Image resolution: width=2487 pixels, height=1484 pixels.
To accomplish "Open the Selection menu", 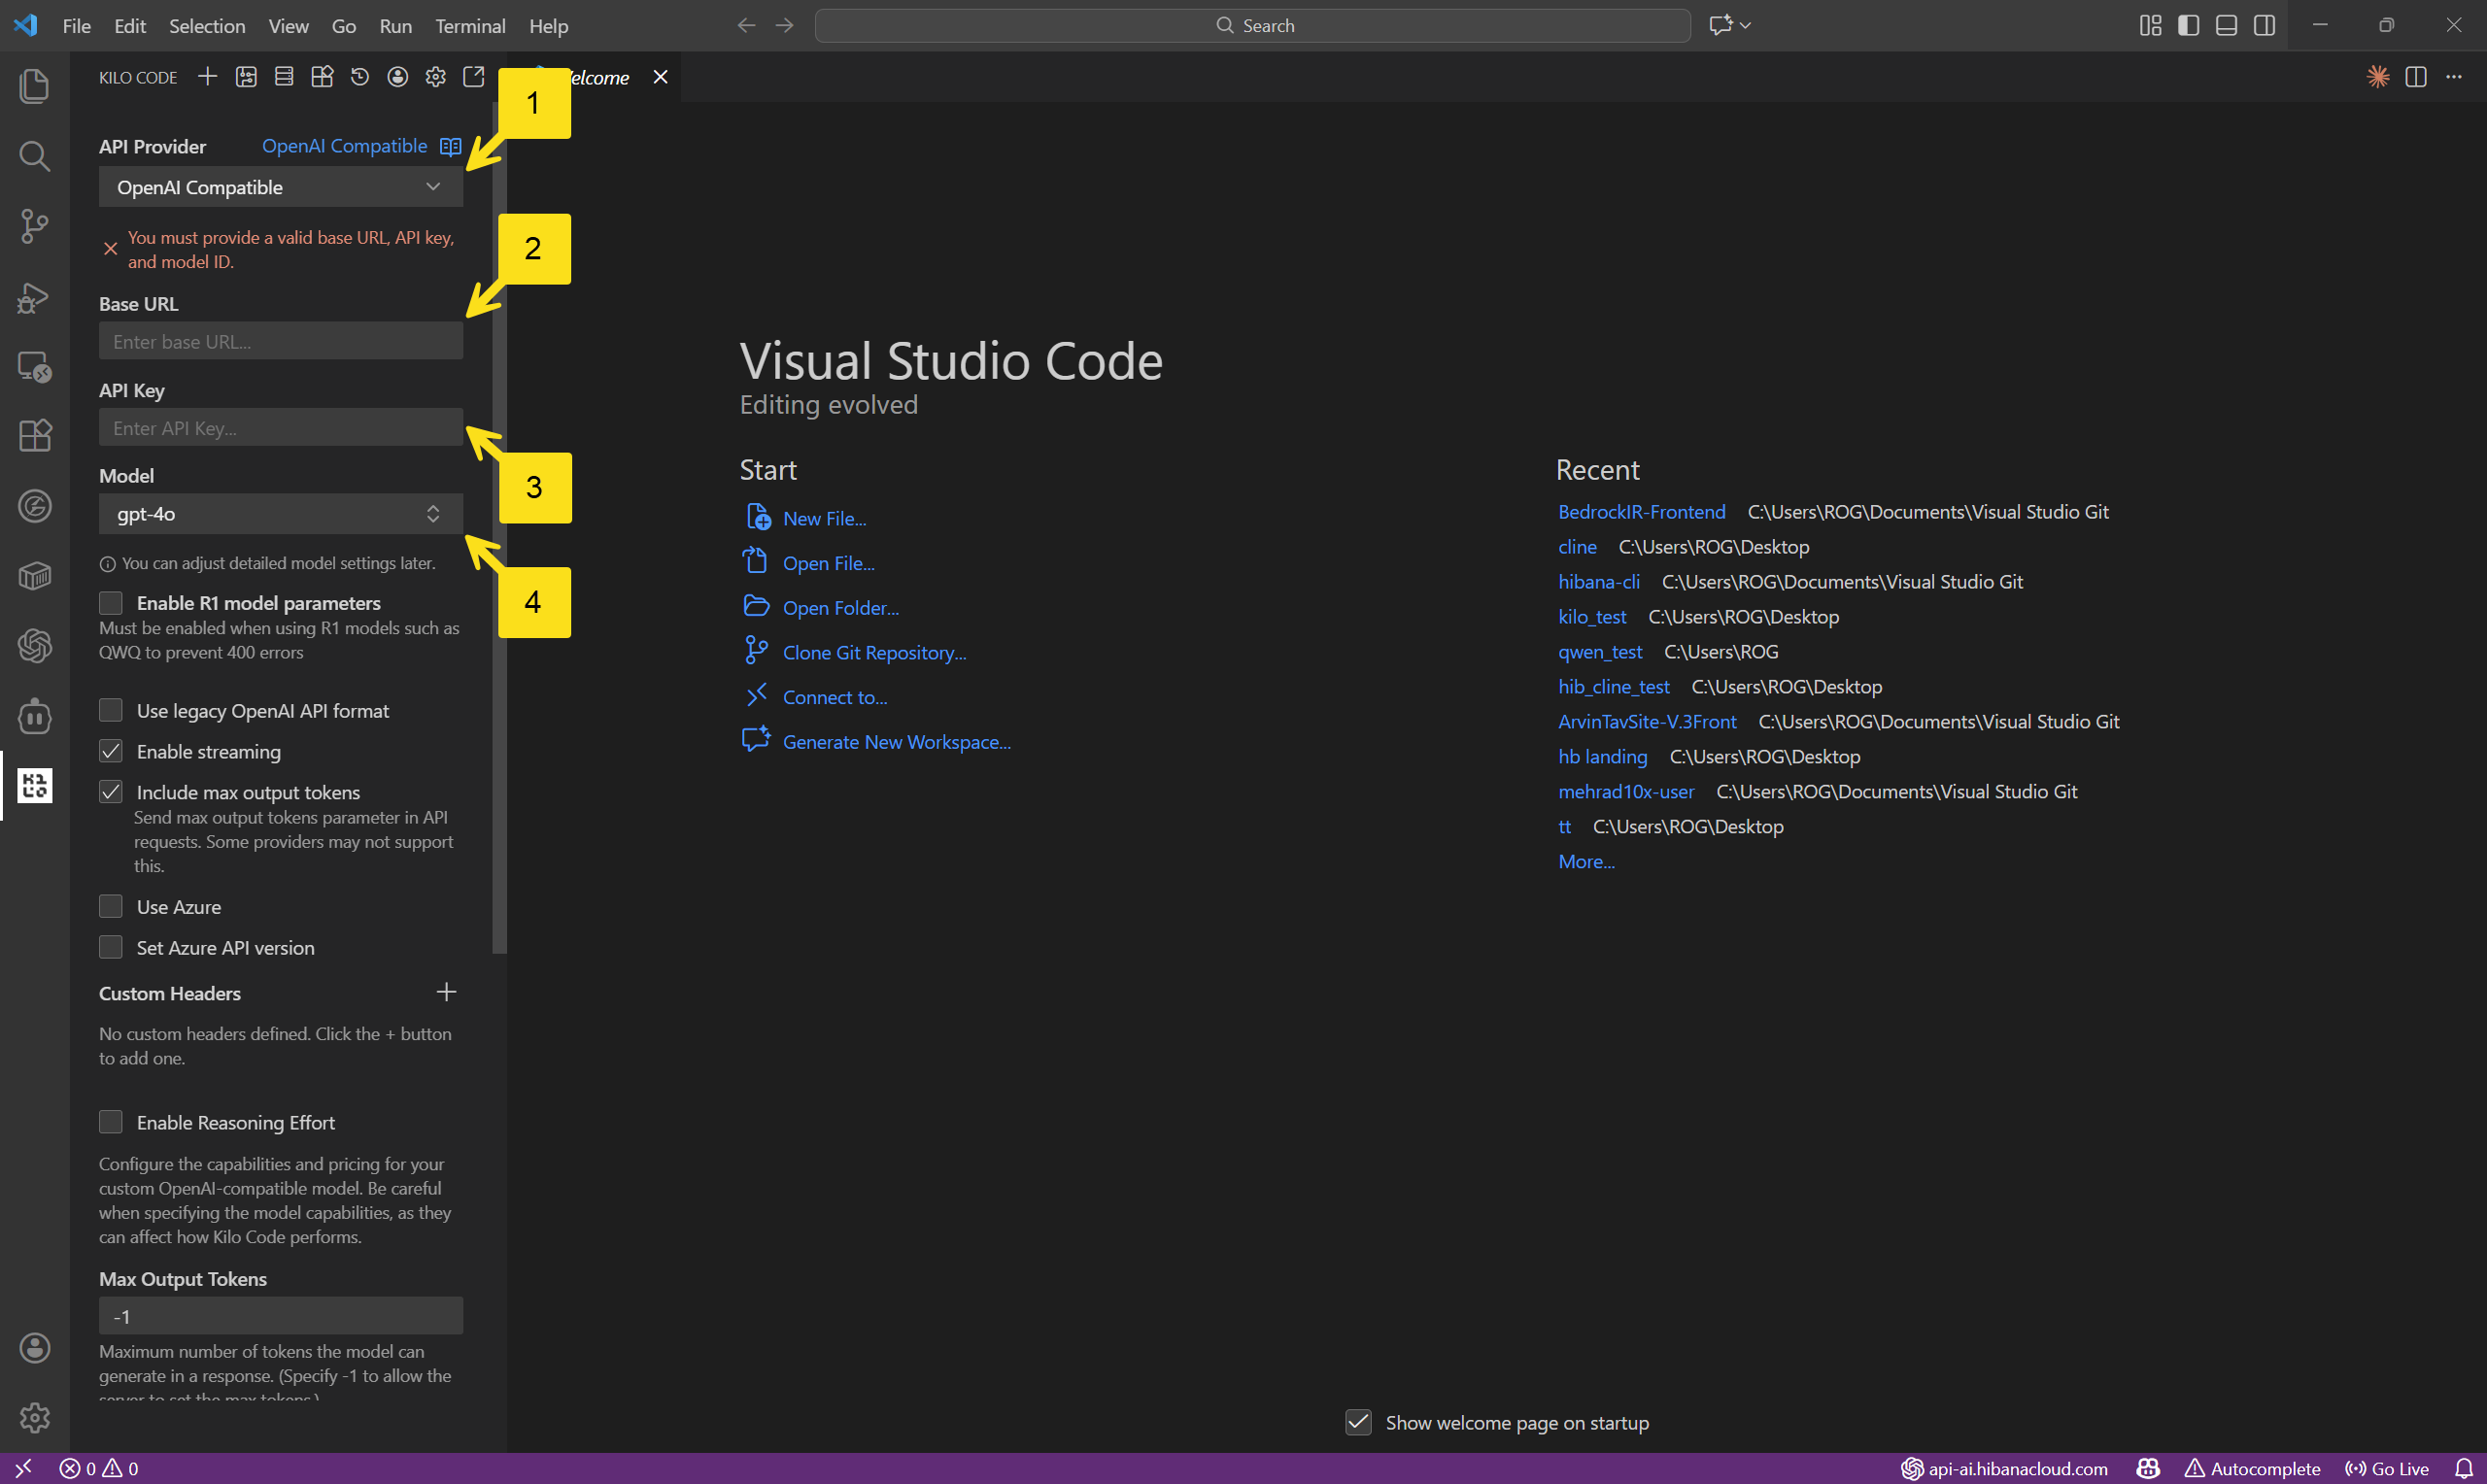I will (x=207, y=26).
